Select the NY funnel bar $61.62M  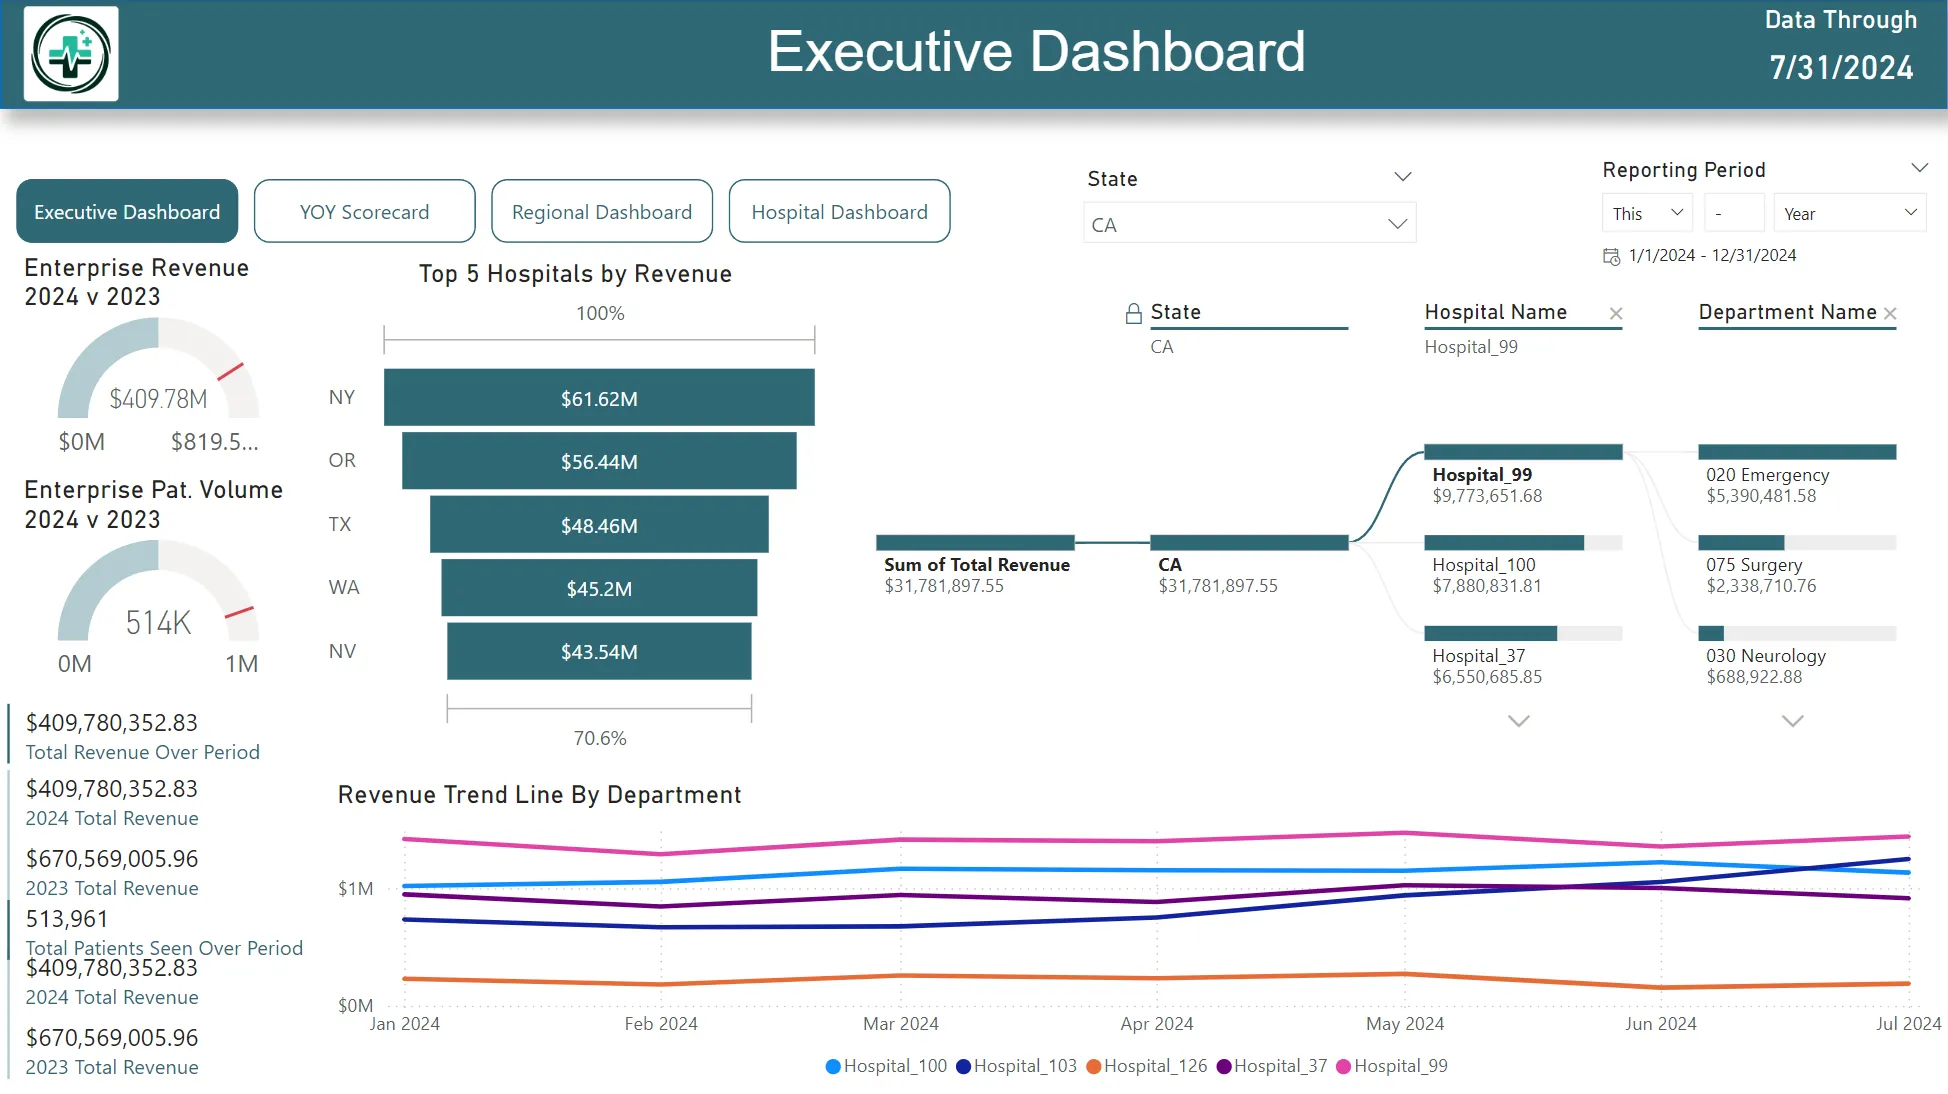point(598,398)
